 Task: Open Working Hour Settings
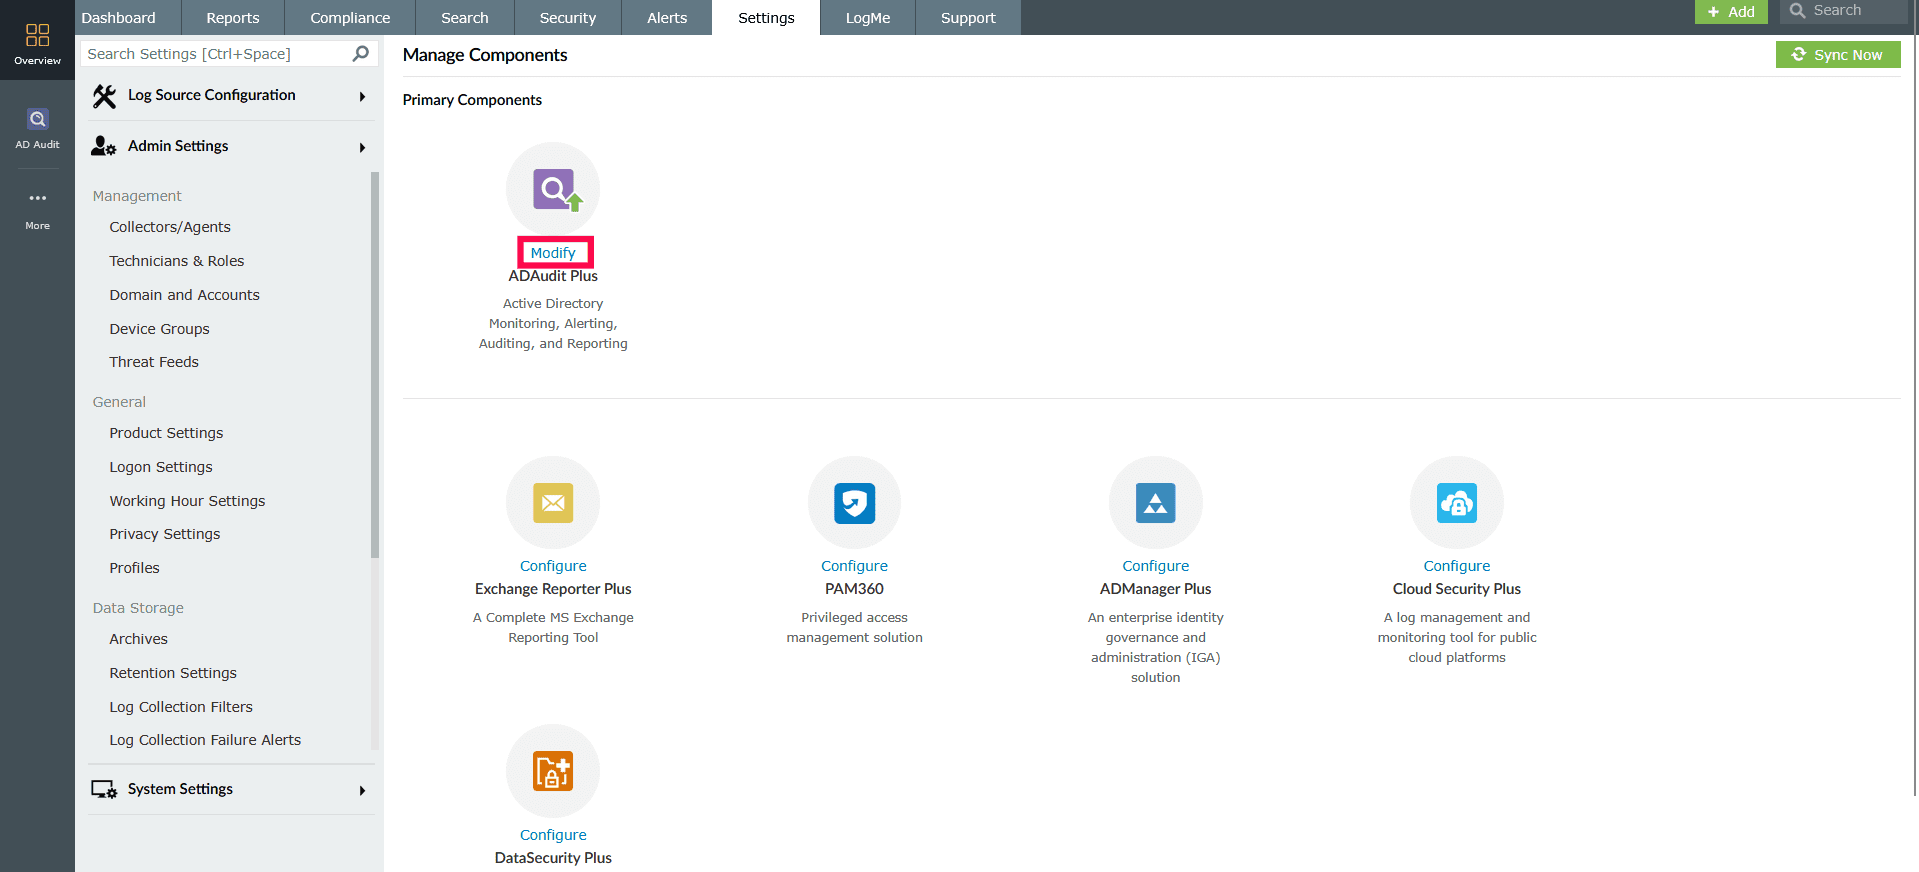pos(188,501)
